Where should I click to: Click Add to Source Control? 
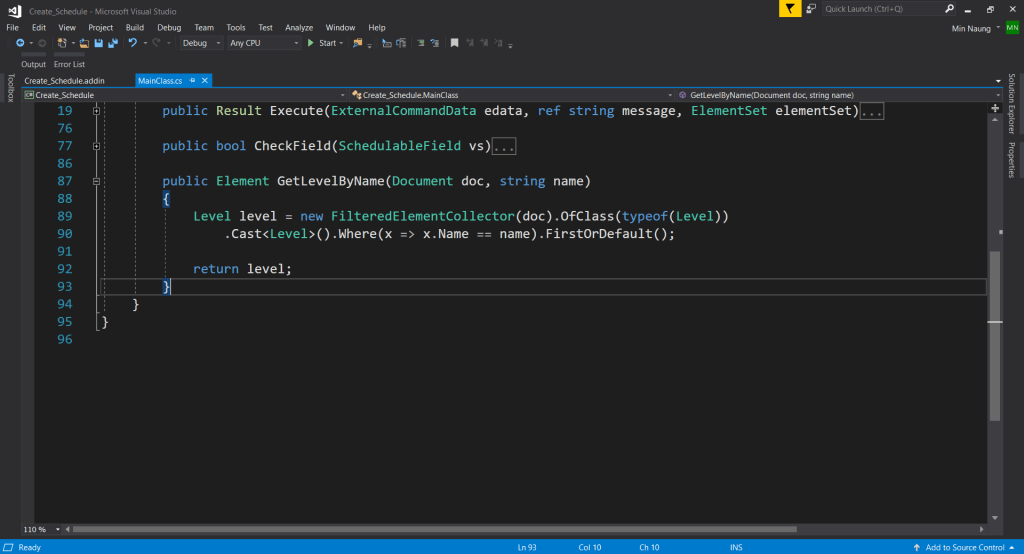click(964, 547)
